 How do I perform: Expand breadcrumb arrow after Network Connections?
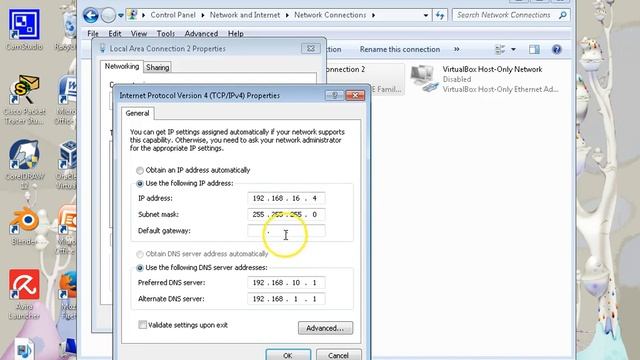tap(373, 15)
